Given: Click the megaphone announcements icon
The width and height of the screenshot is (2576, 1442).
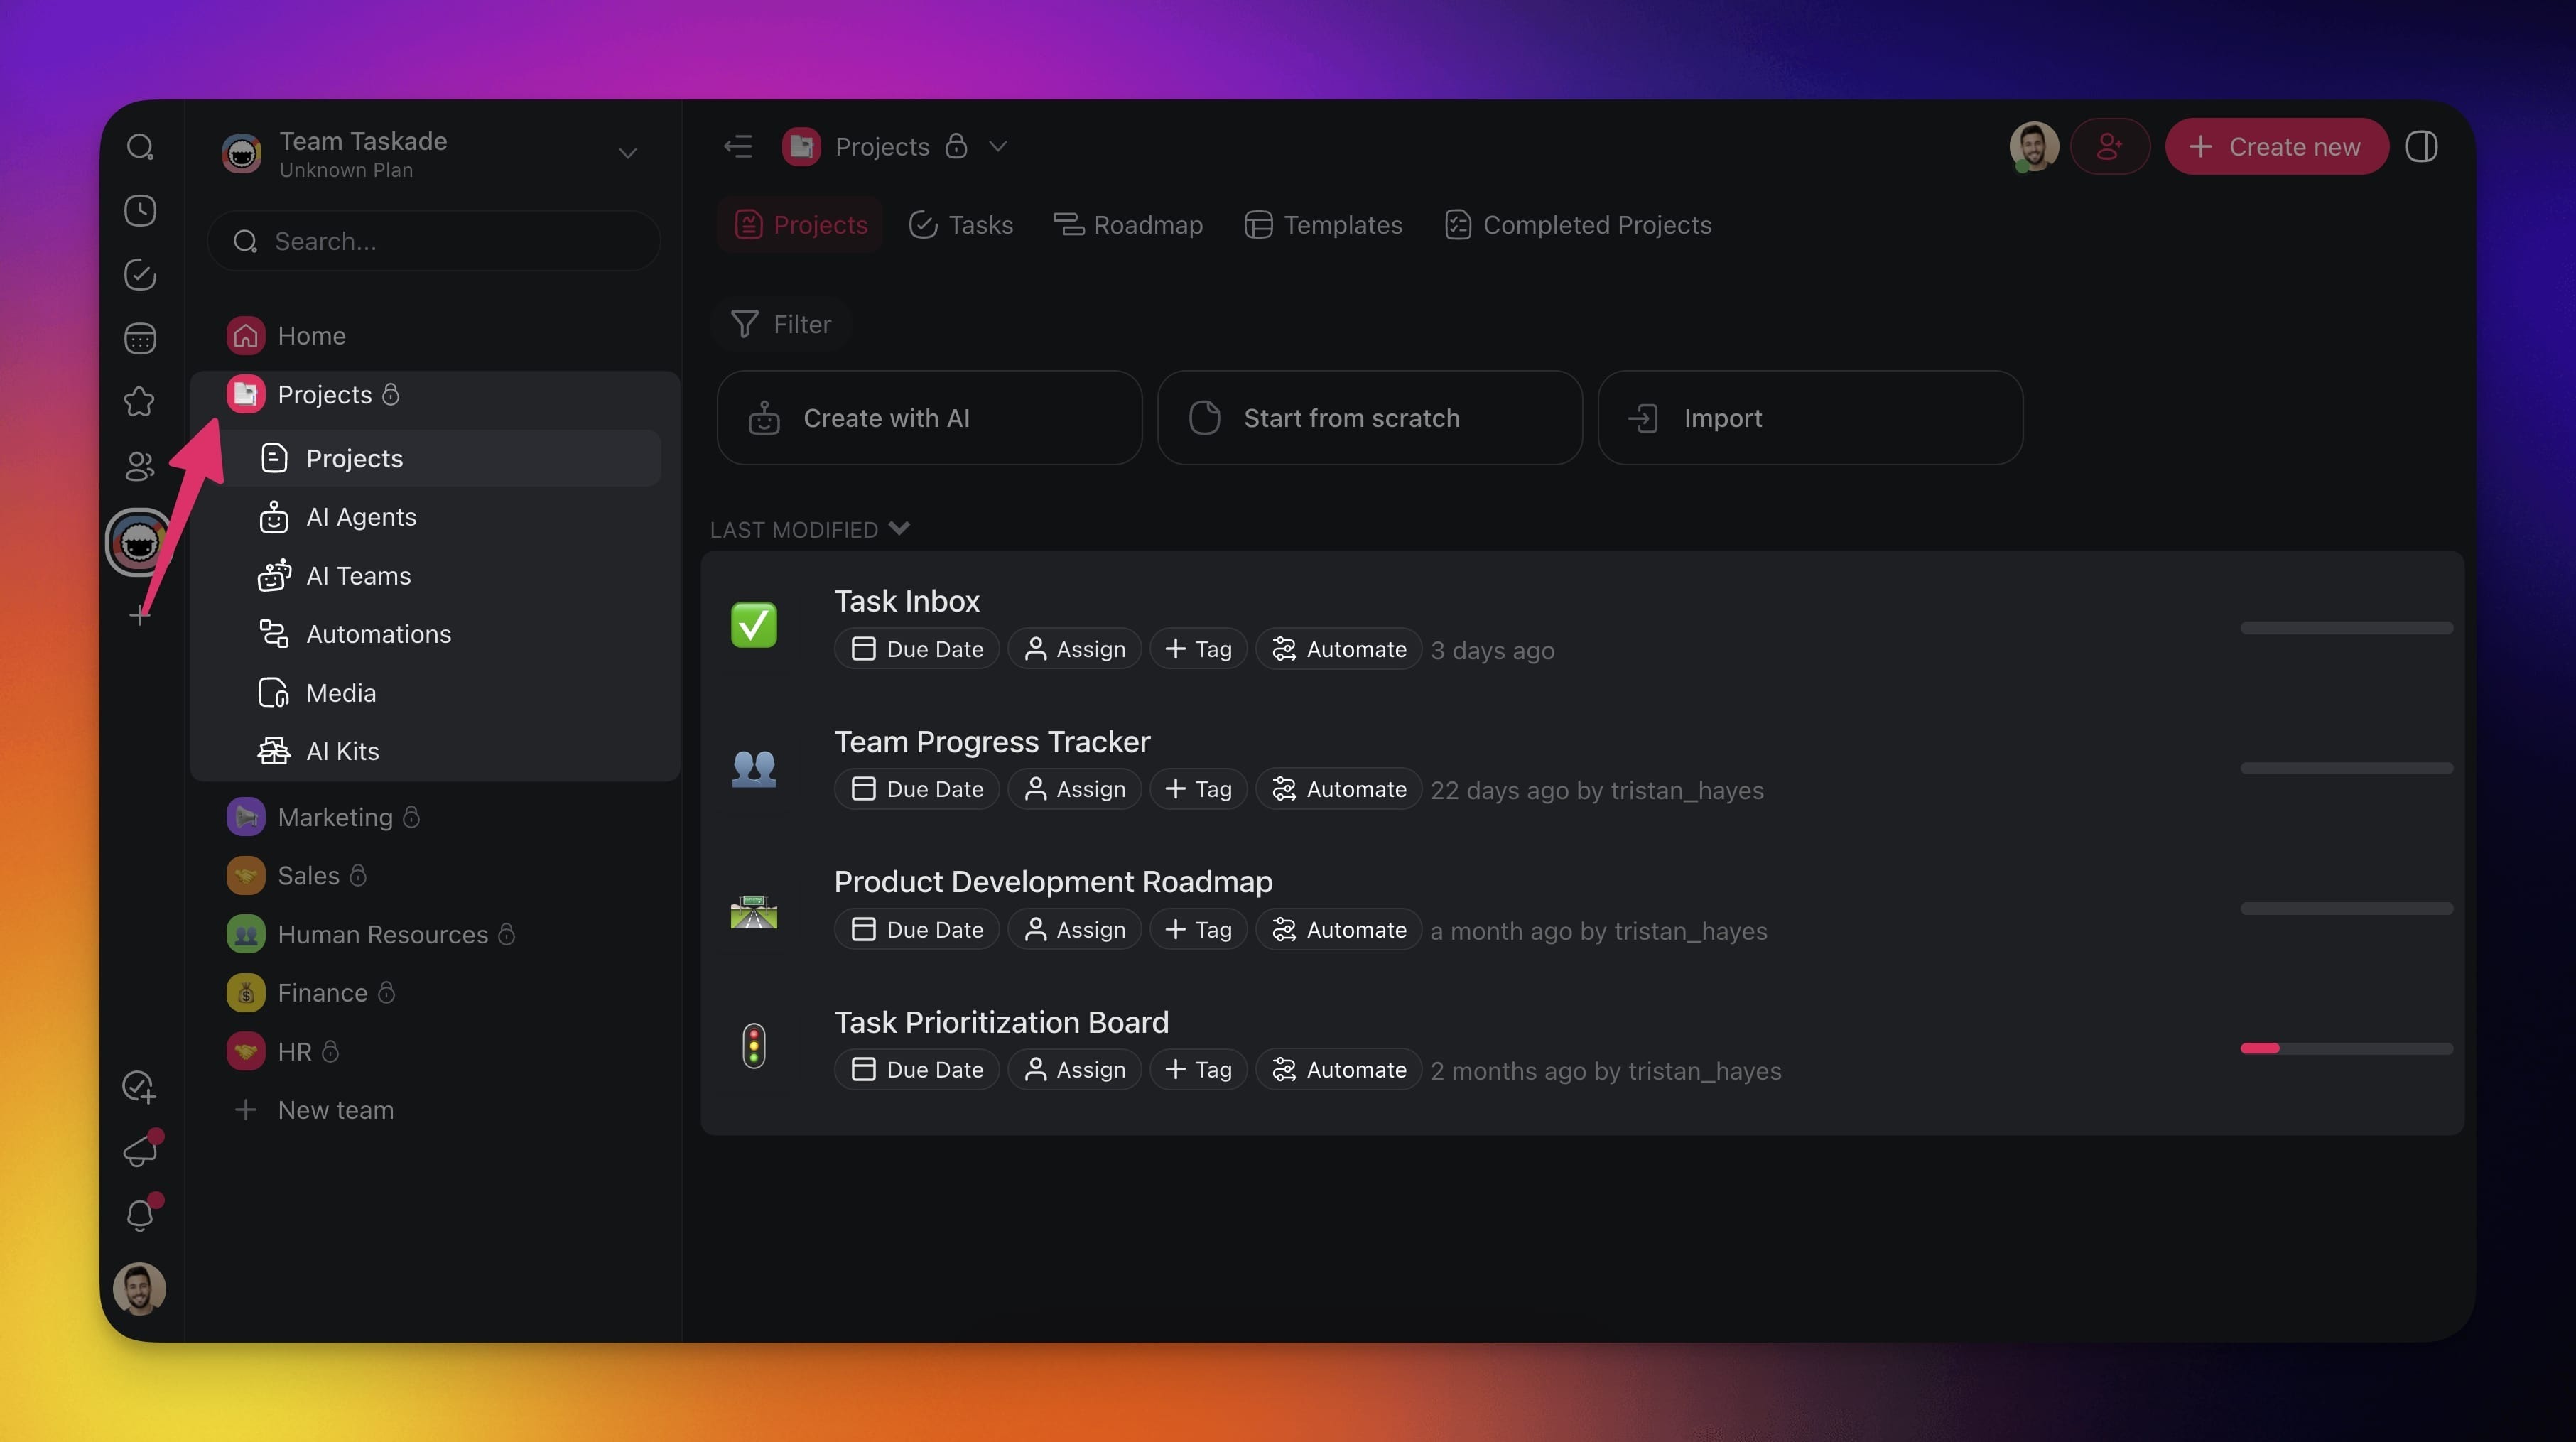Looking at the screenshot, I should pos(140,1150).
